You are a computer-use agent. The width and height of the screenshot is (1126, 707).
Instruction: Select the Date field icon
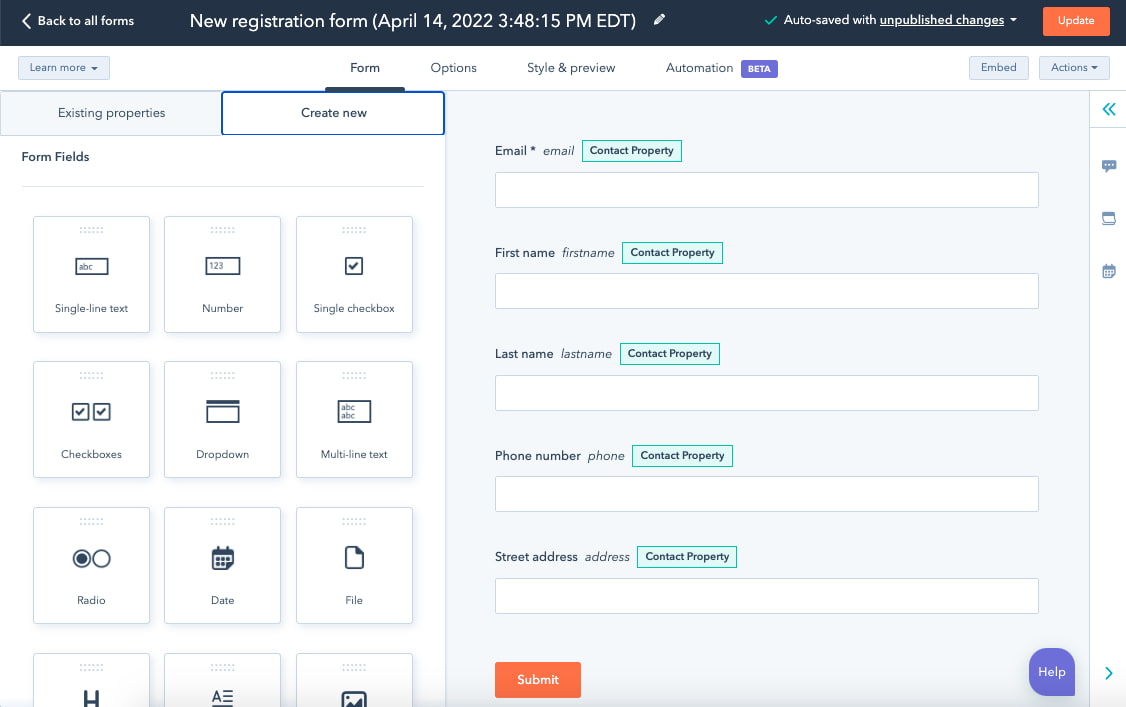pyautogui.click(x=223, y=558)
